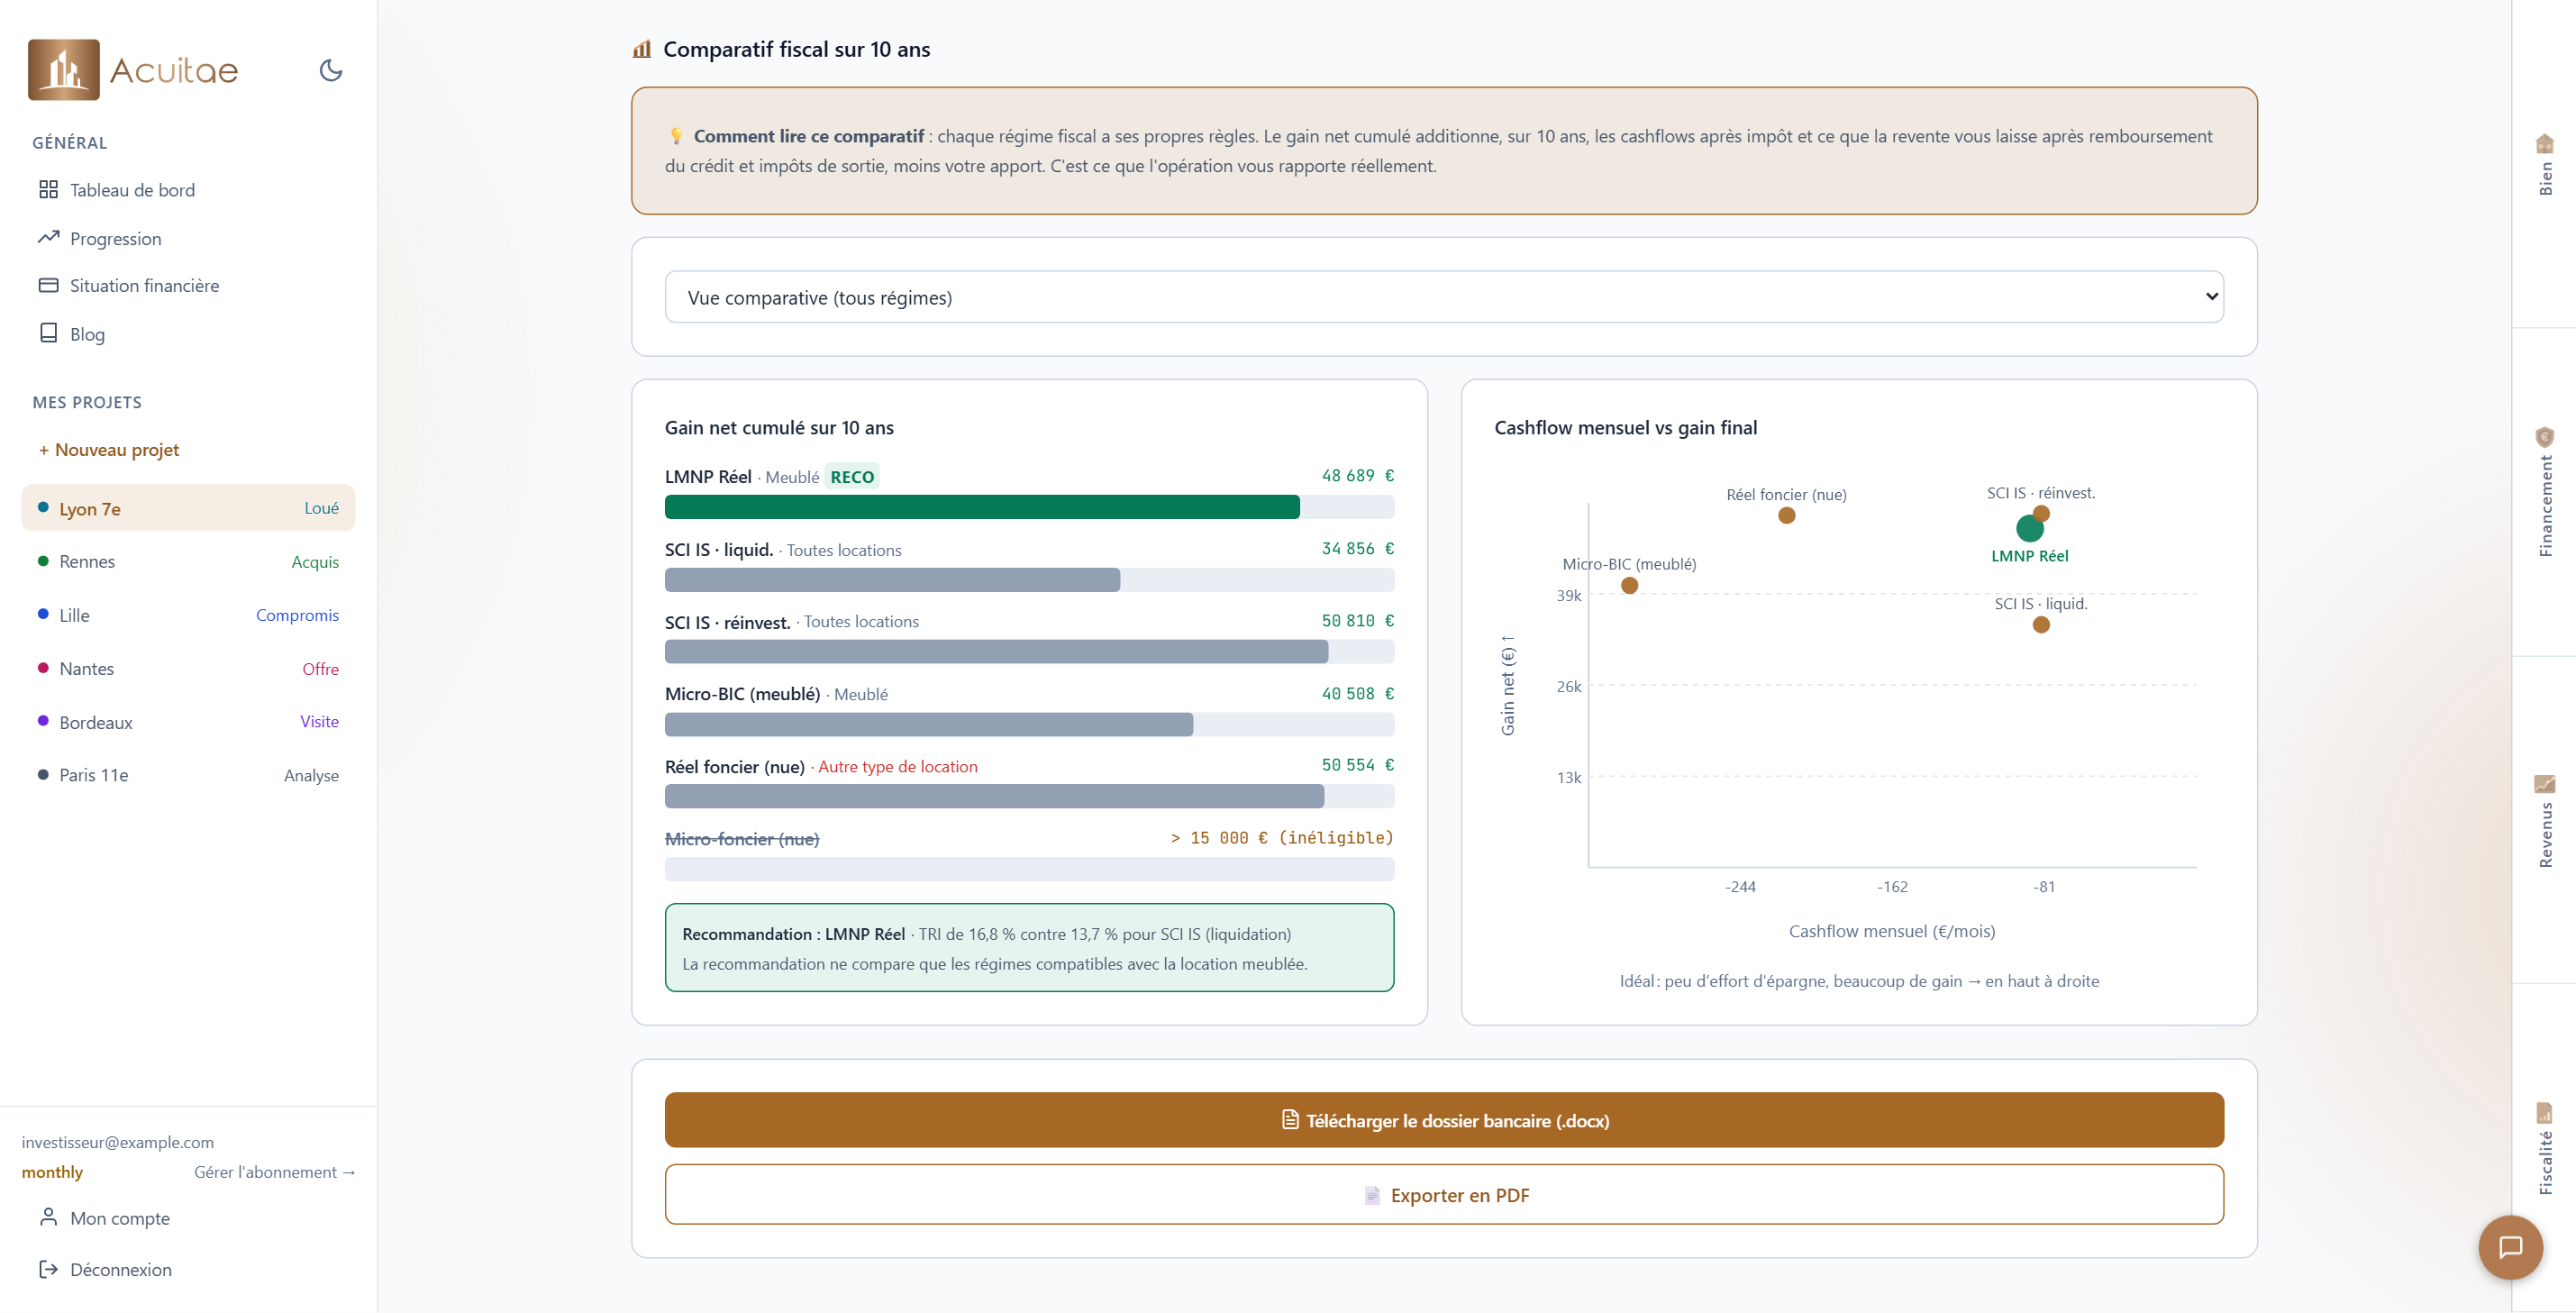Viewport: 2576px width, 1313px height.
Task: Click Exporter en PDF button
Action: point(1444,1195)
